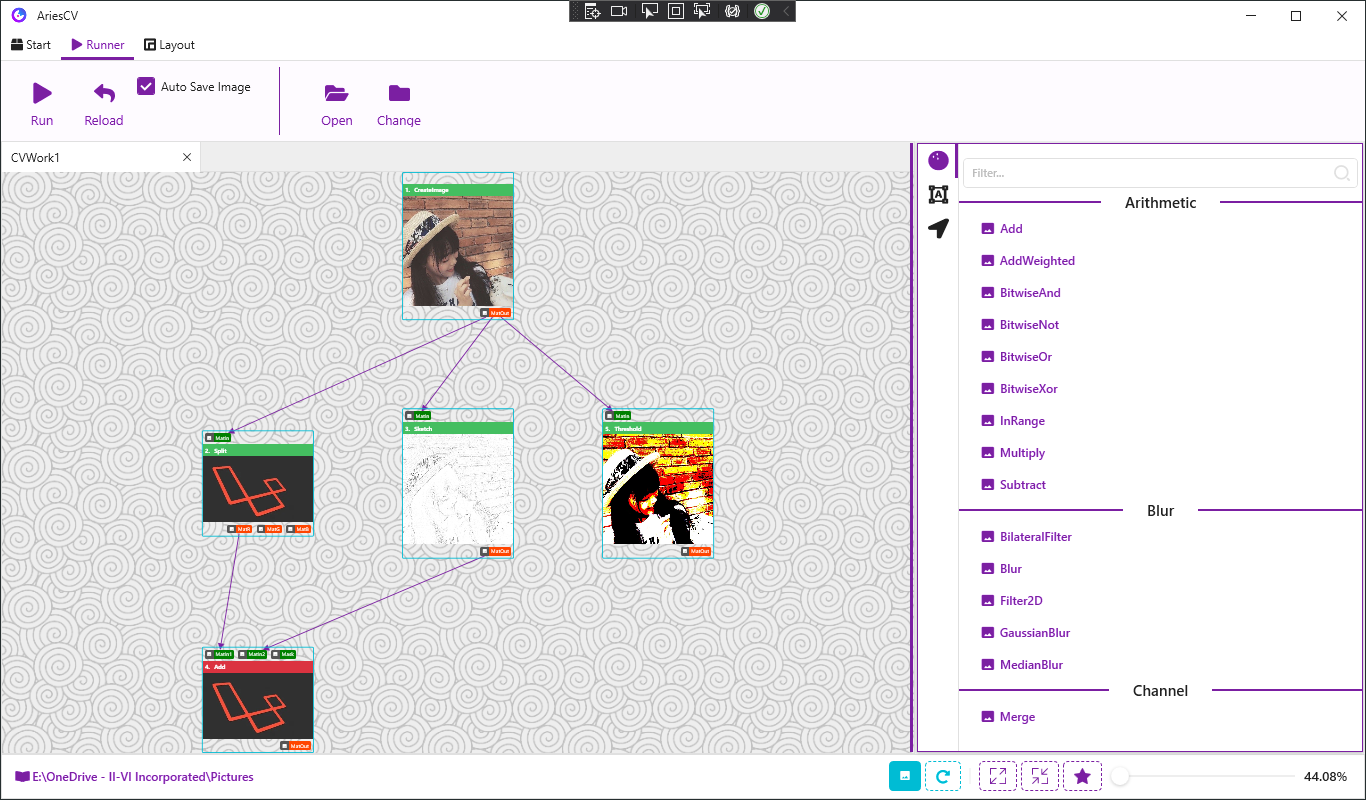Viewport: 1366px width, 800px height.
Task: Toggle the MatR output checkbox on Split node
Action: (x=231, y=529)
